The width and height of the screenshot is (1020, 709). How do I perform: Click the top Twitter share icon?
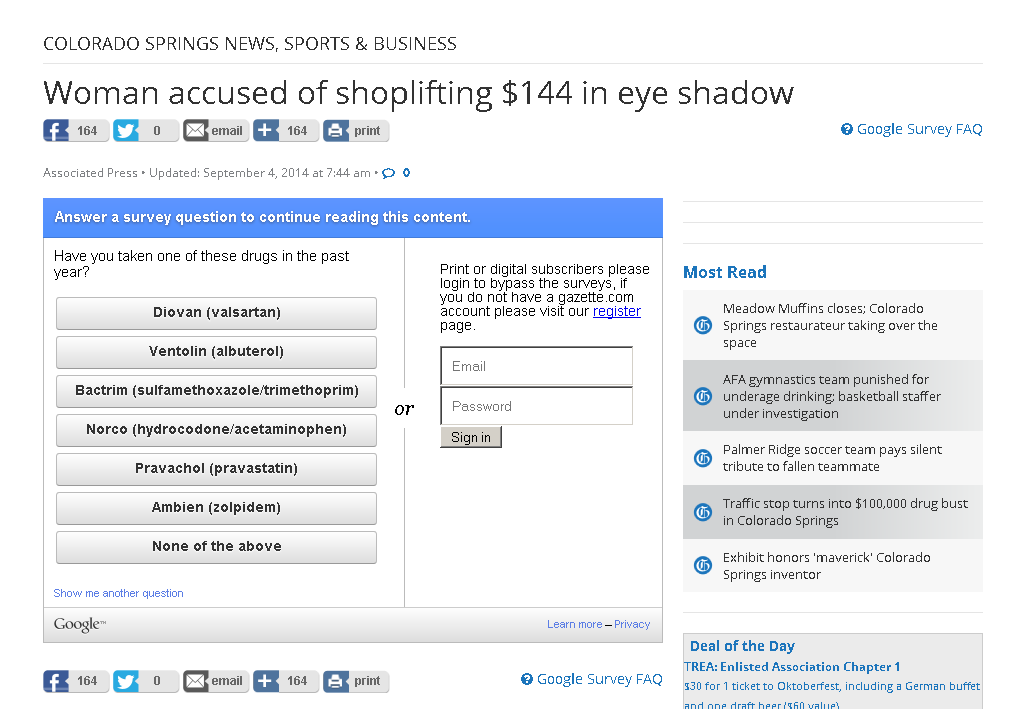(126, 131)
